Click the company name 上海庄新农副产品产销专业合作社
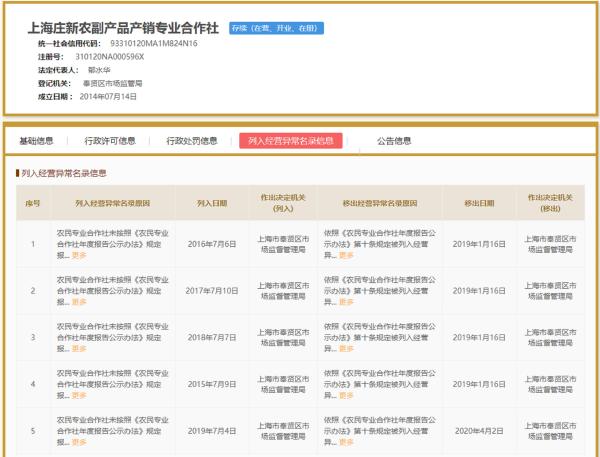Viewport: 600px width, 457px height. click(124, 30)
